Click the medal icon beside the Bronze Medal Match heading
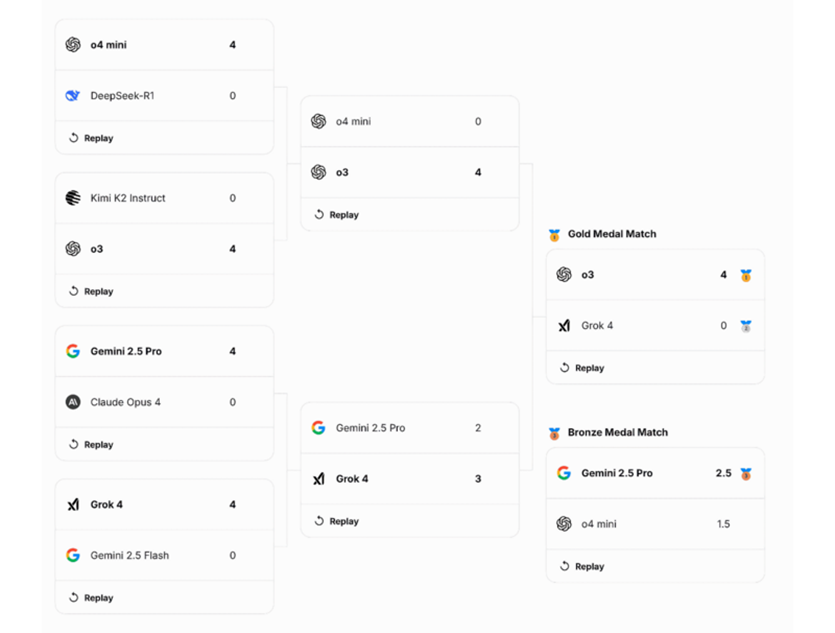The width and height of the screenshot is (835, 633). tap(554, 433)
